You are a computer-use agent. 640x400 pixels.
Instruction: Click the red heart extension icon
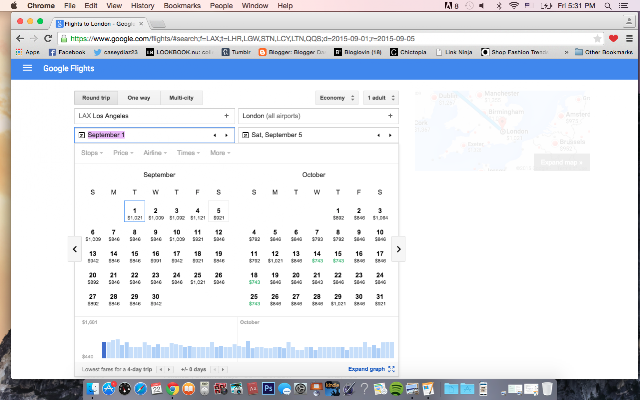613,38
